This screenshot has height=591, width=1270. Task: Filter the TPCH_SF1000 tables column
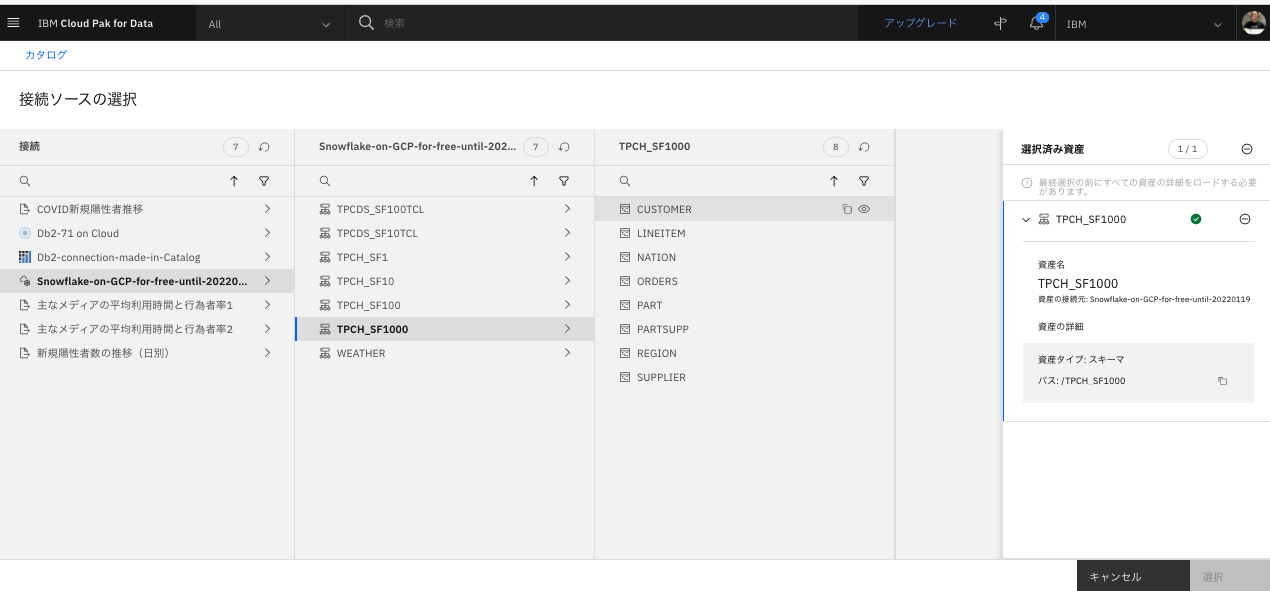coord(864,181)
